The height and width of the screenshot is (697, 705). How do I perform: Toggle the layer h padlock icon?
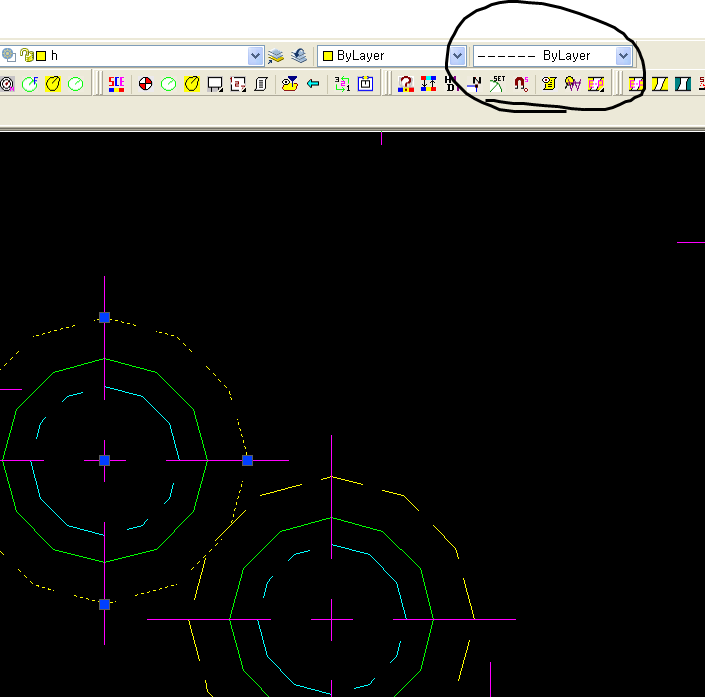[x=27, y=56]
